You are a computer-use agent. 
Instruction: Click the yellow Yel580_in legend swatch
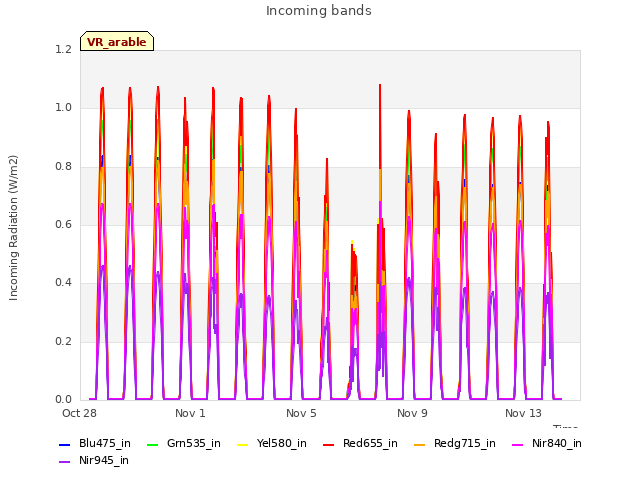coord(242,444)
